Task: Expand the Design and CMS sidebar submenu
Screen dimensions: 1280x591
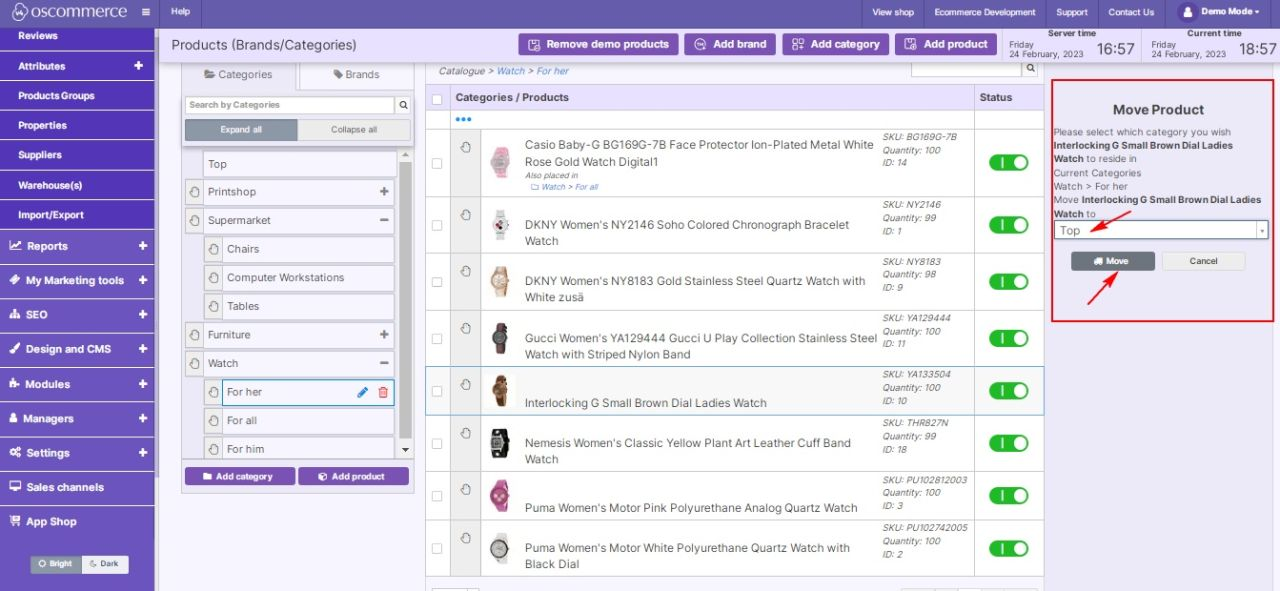Action: [x=143, y=349]
